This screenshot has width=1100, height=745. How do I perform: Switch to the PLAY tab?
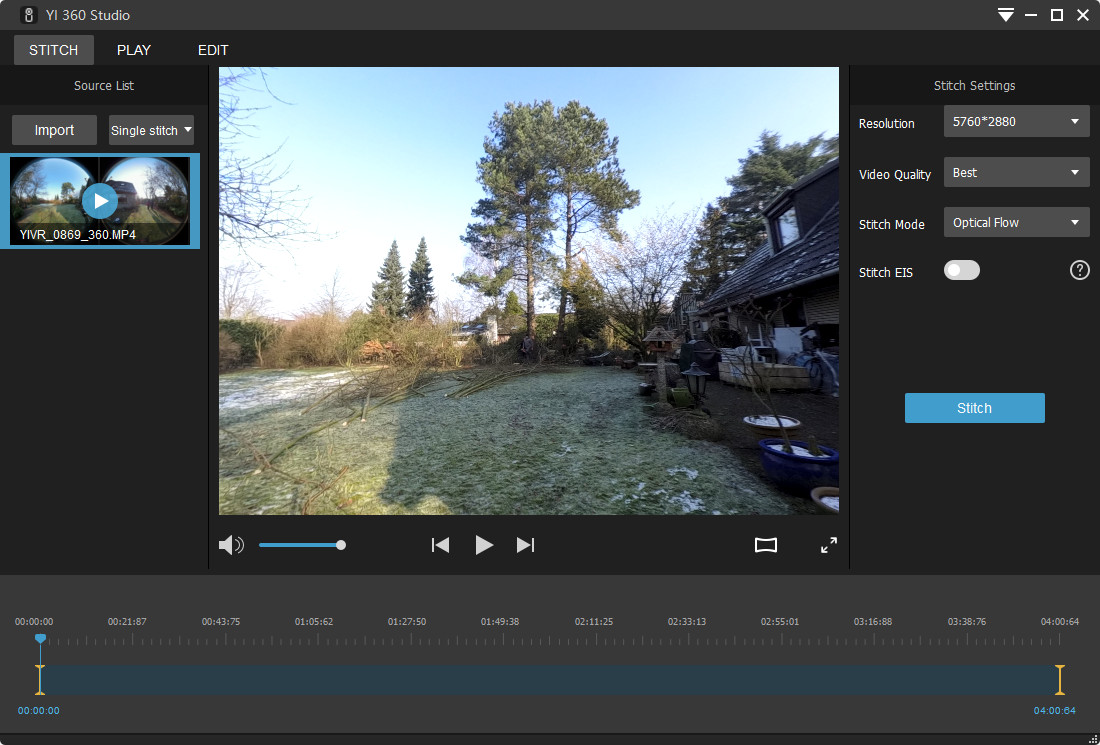click(134, 50)
